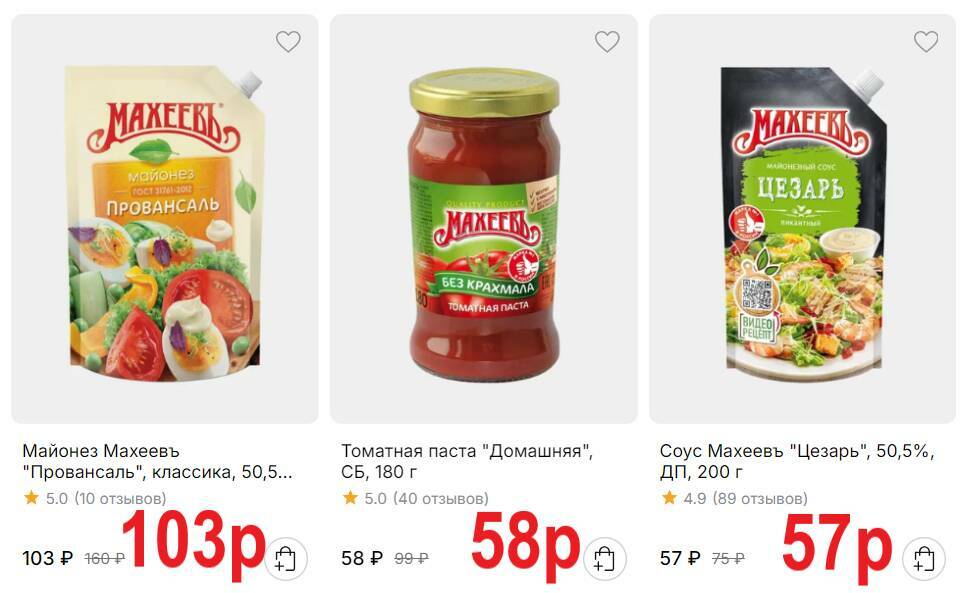Open the Цезарь sauce pack image
The height and width of the screenshot is (593, 966).
point(803,219)
